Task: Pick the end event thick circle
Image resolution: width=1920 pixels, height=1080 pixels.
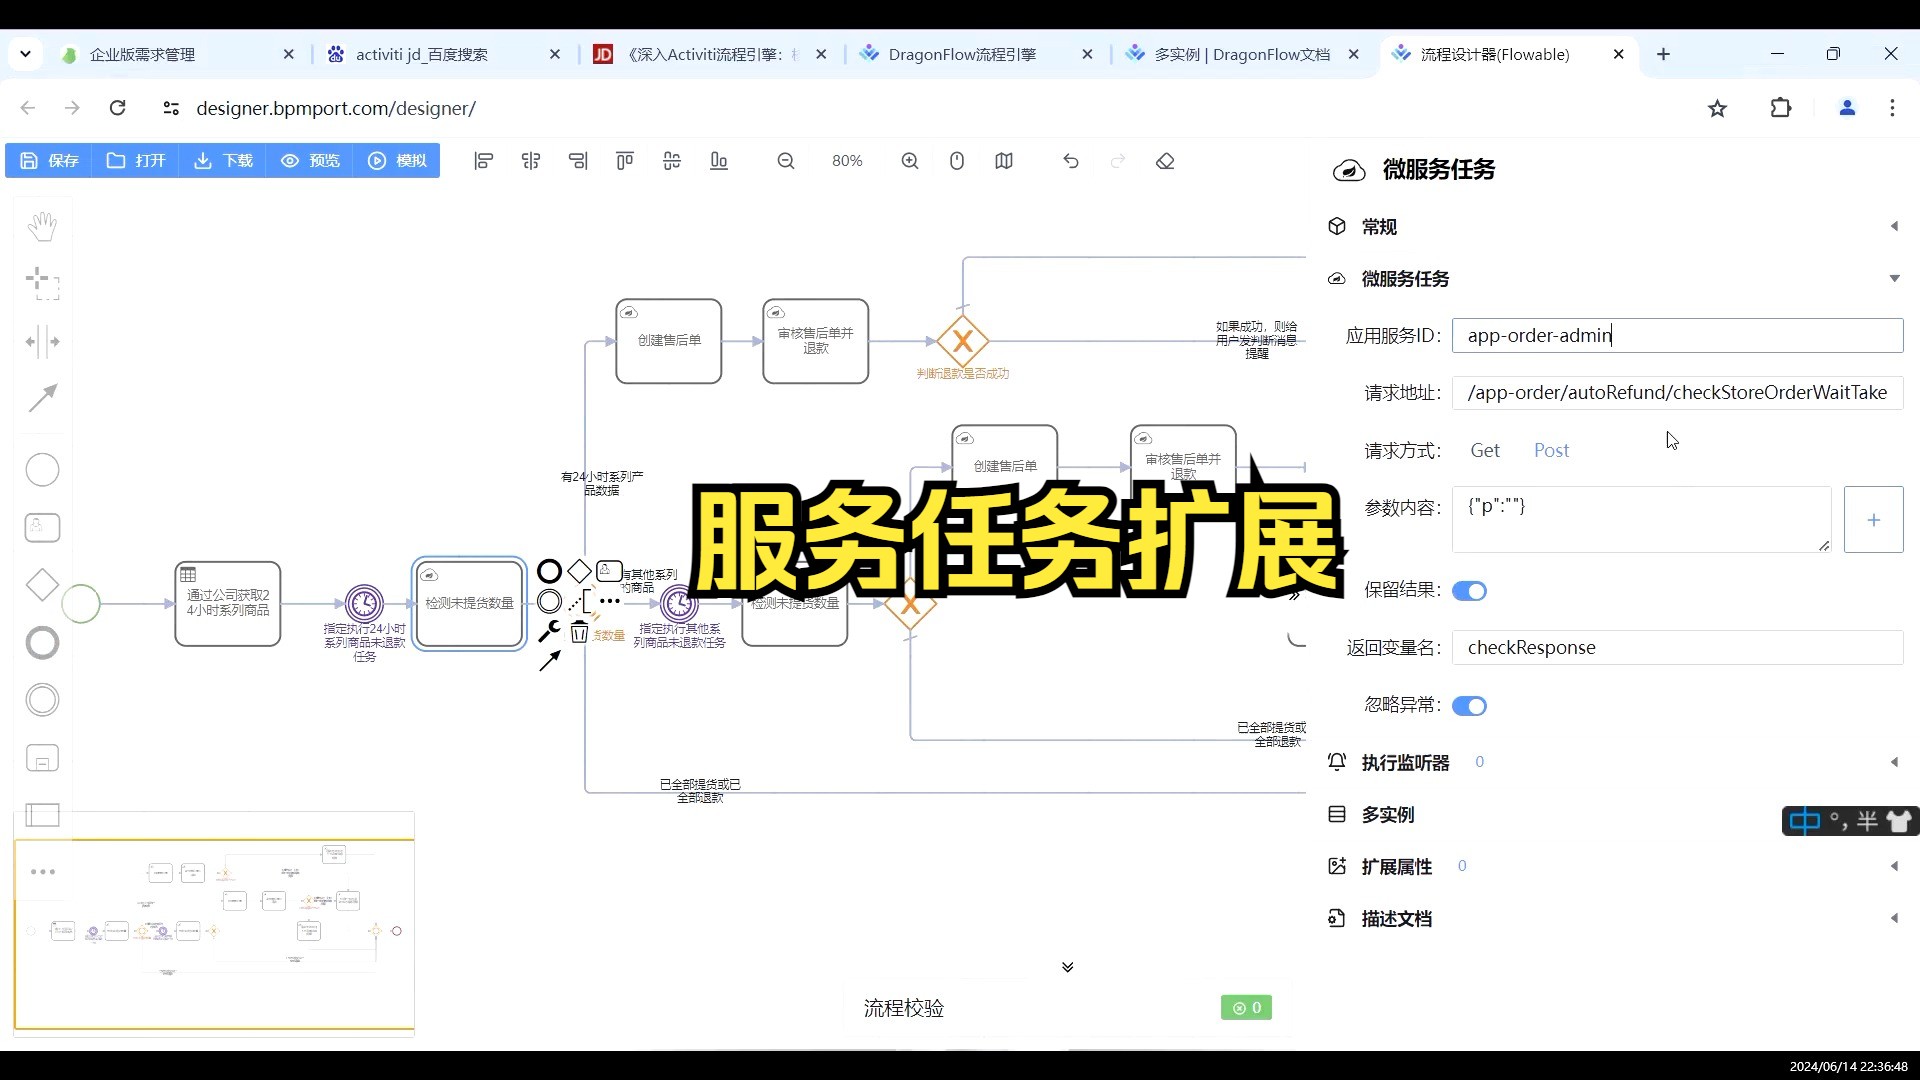Action: click(42, 643)
